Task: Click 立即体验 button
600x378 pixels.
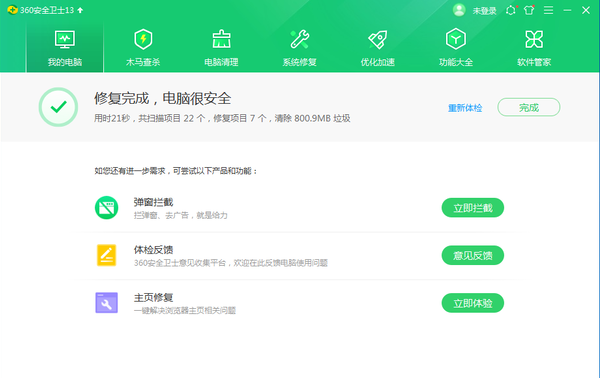Action: coord(473,303)
